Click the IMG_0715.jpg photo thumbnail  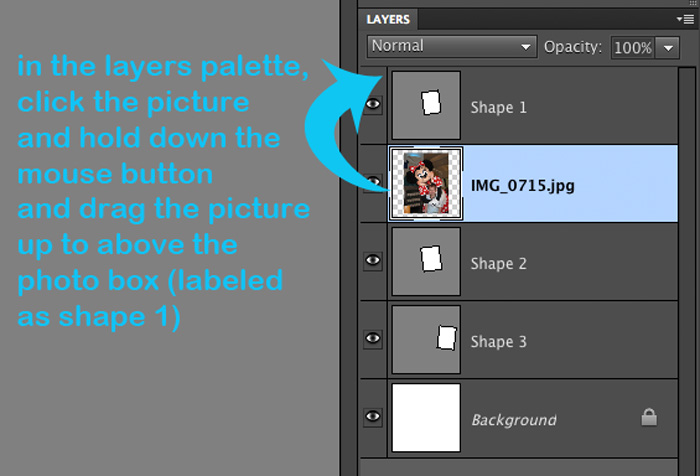click(x=426, y=184)
